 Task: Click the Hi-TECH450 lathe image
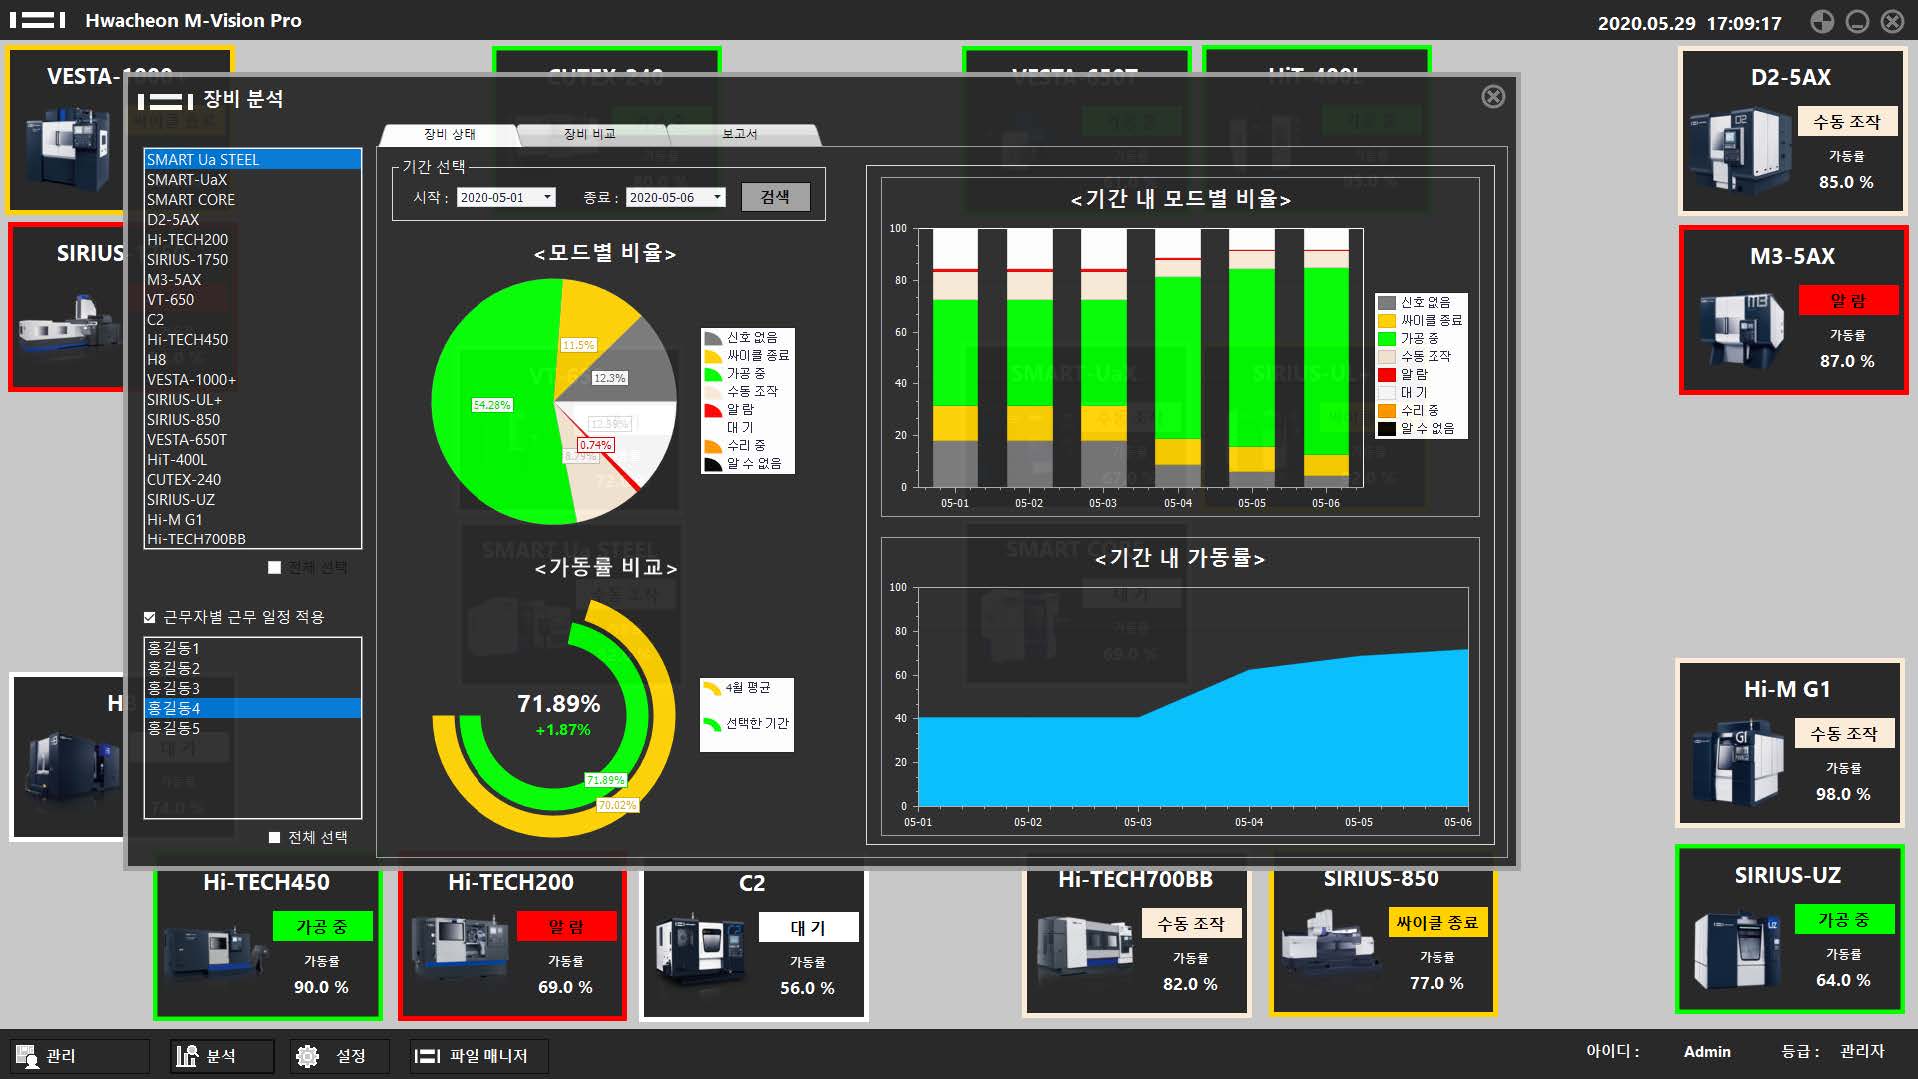click(215, 951)
